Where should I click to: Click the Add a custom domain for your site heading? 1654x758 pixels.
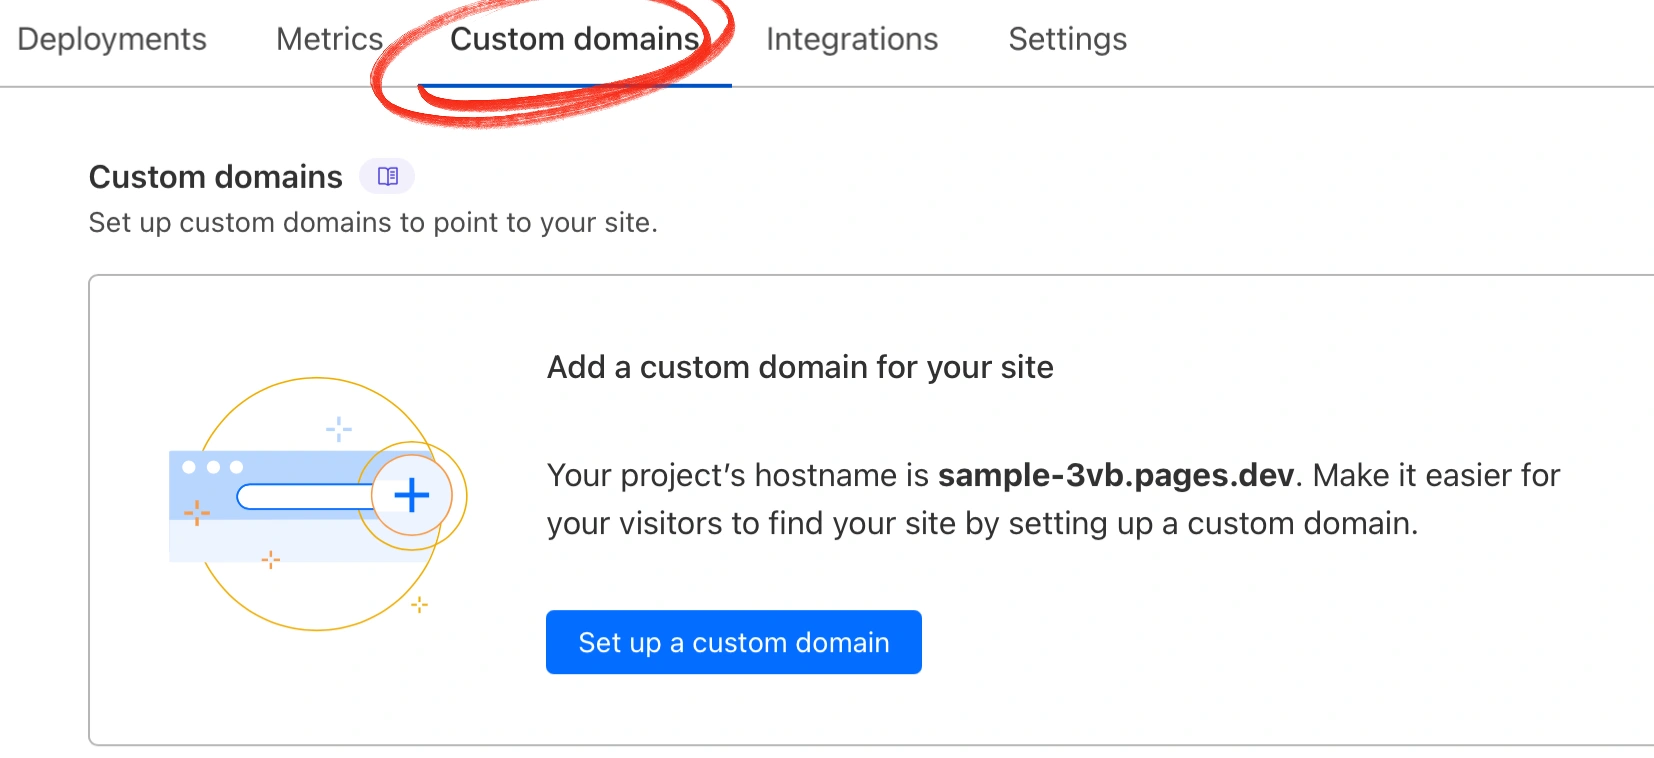(799, 367)
